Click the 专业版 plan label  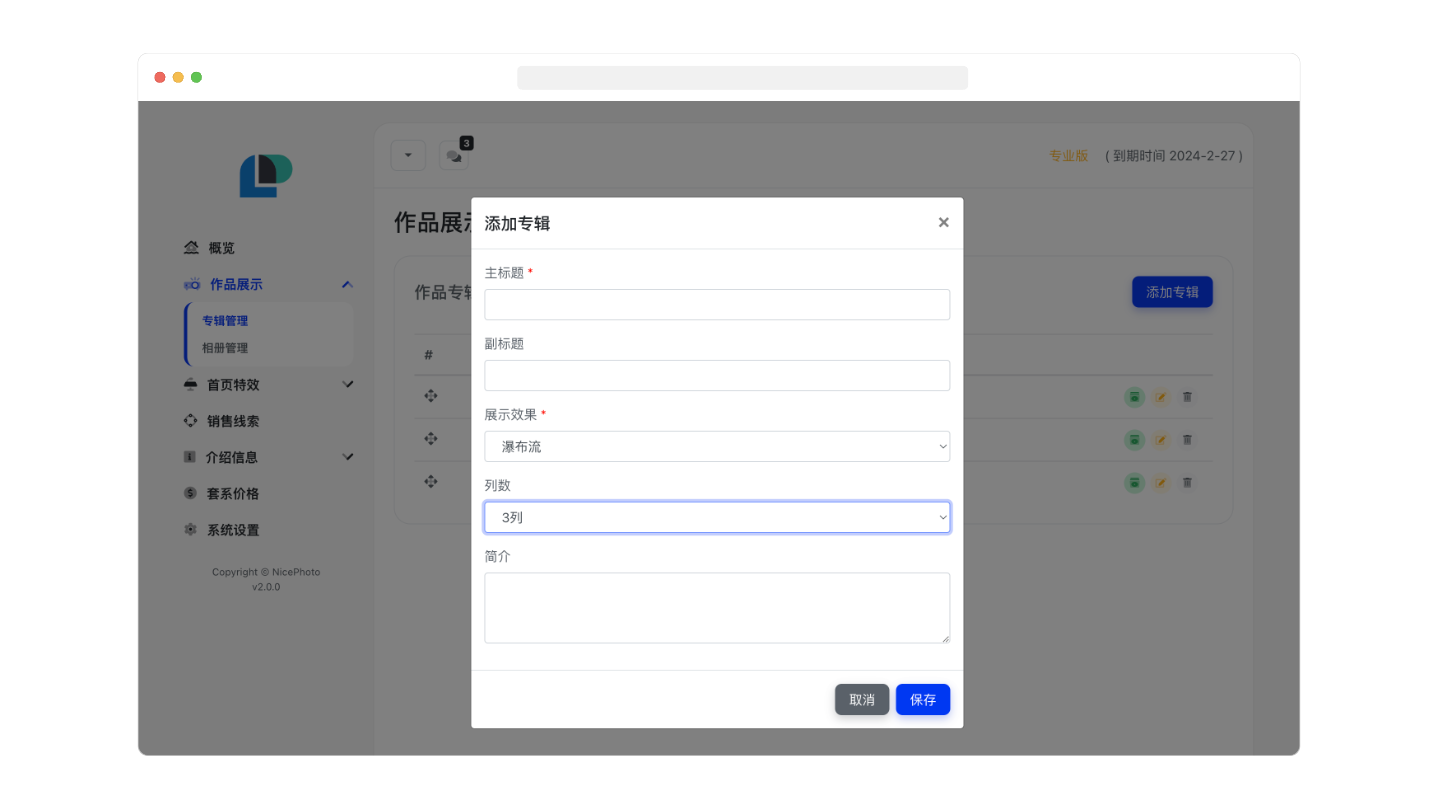(1068, 156)
